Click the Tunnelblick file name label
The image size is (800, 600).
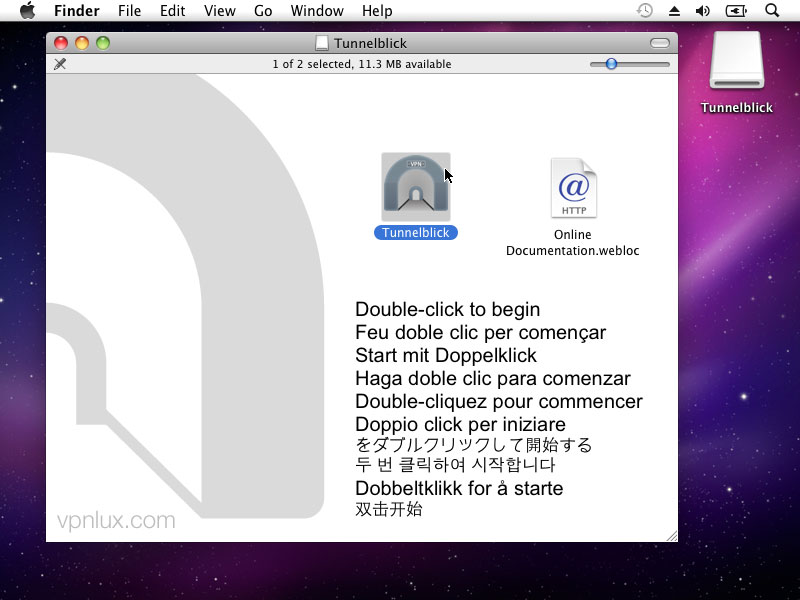[x=416, y=233]
